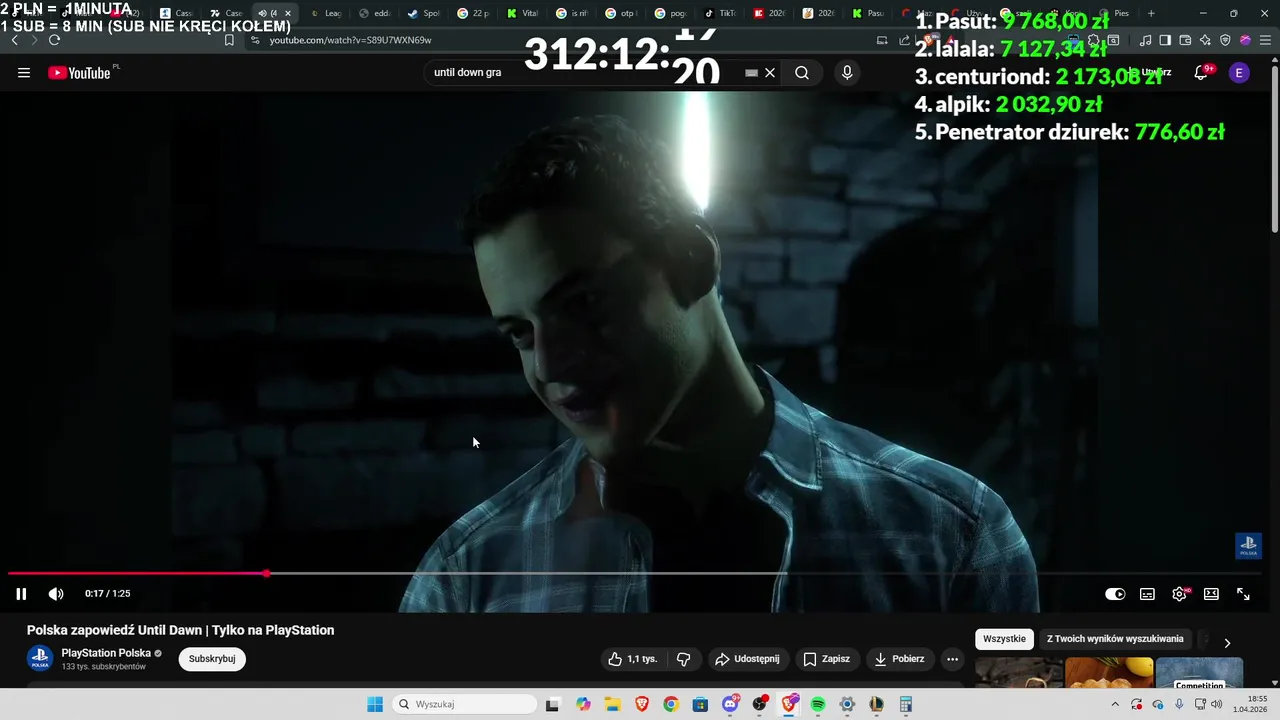The image size is (1280, 720).
Task: Open Spotify from the taskbar
Action: point(818,704)
